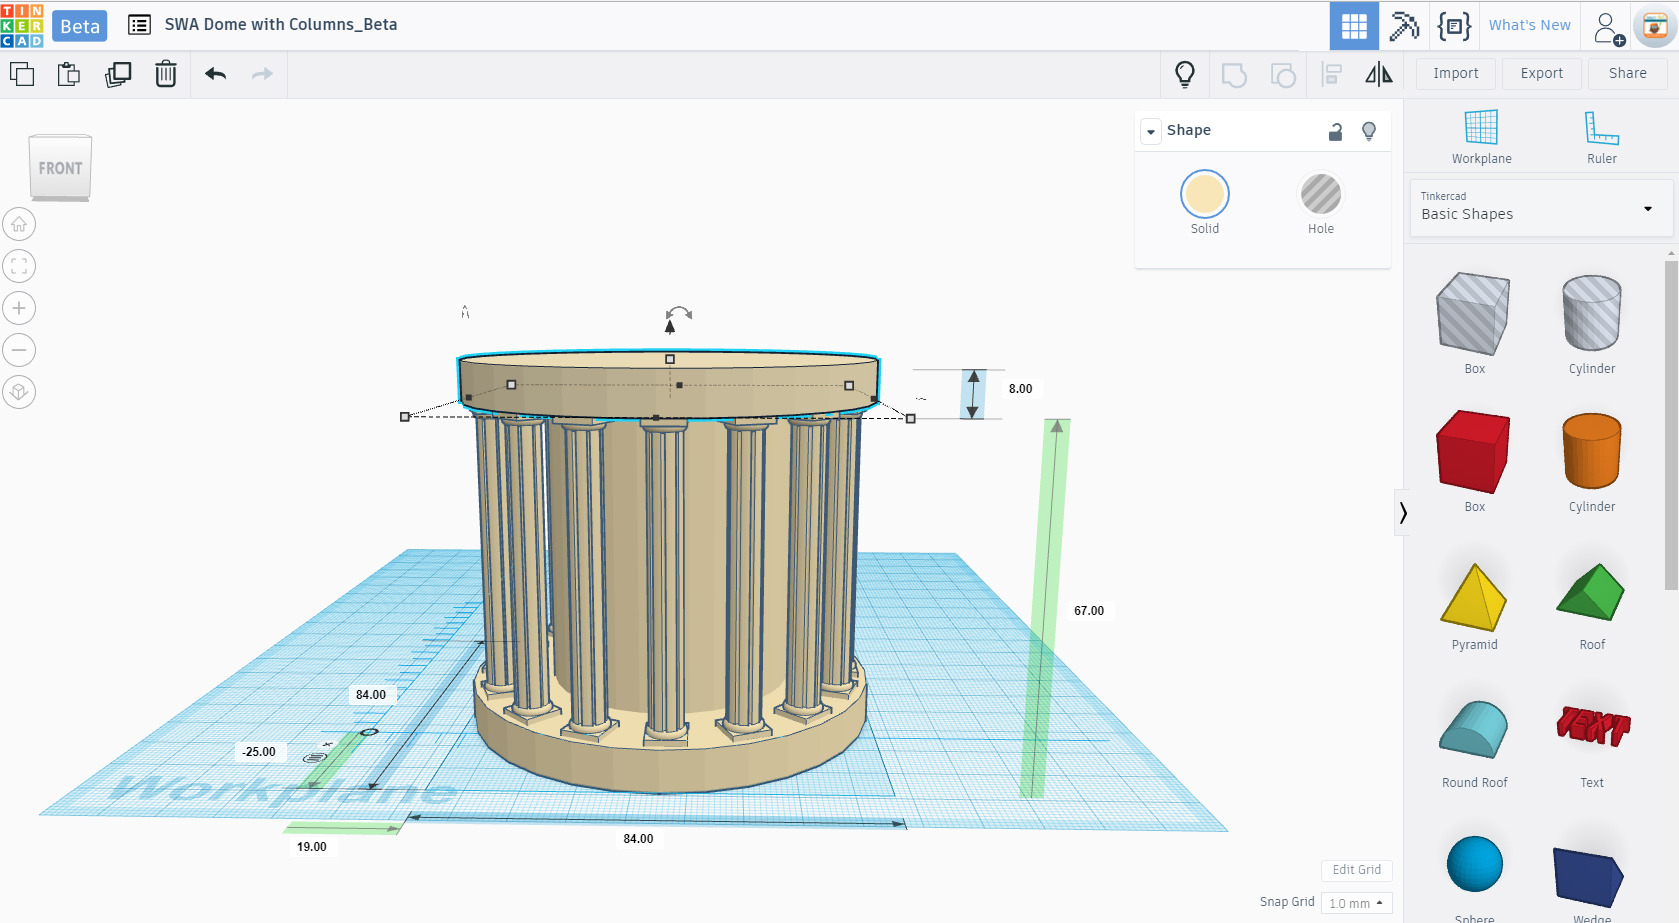
Task: Zoom out with minus button
Action: click(19, 350)
